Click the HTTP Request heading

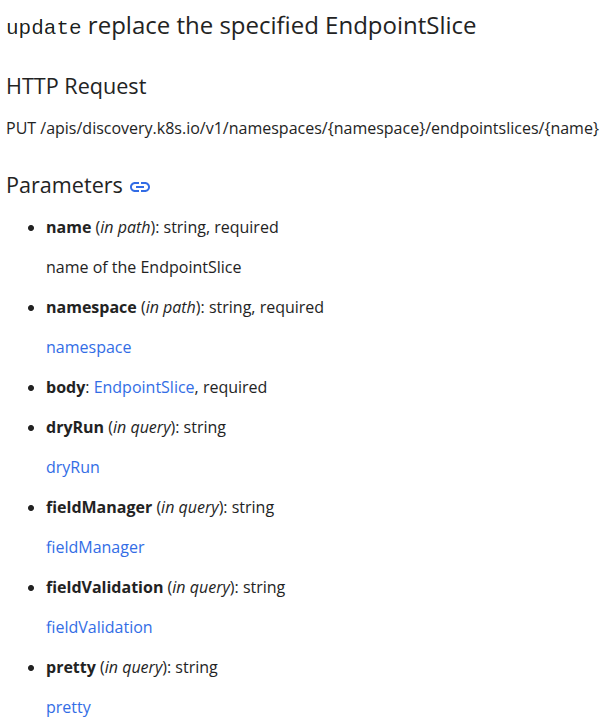pyautogui.click(x=76, y=87)
